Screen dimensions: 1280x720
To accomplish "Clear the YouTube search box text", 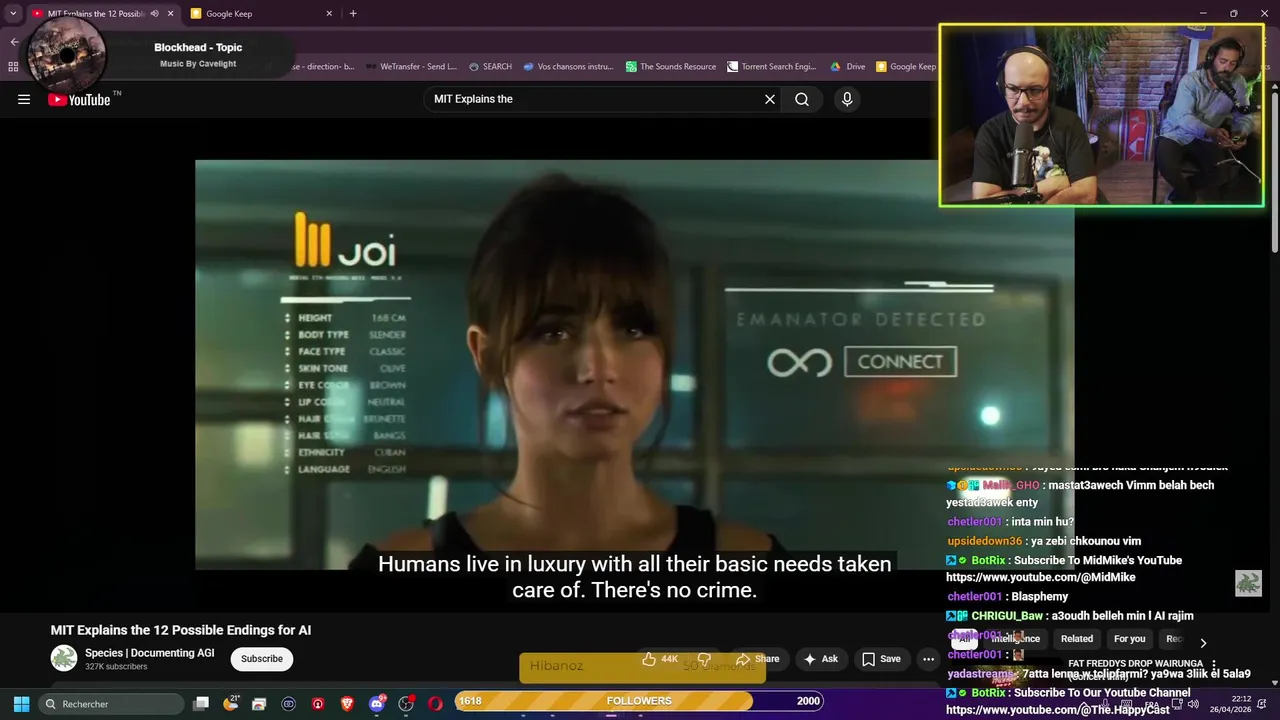I will pos(770,99).
